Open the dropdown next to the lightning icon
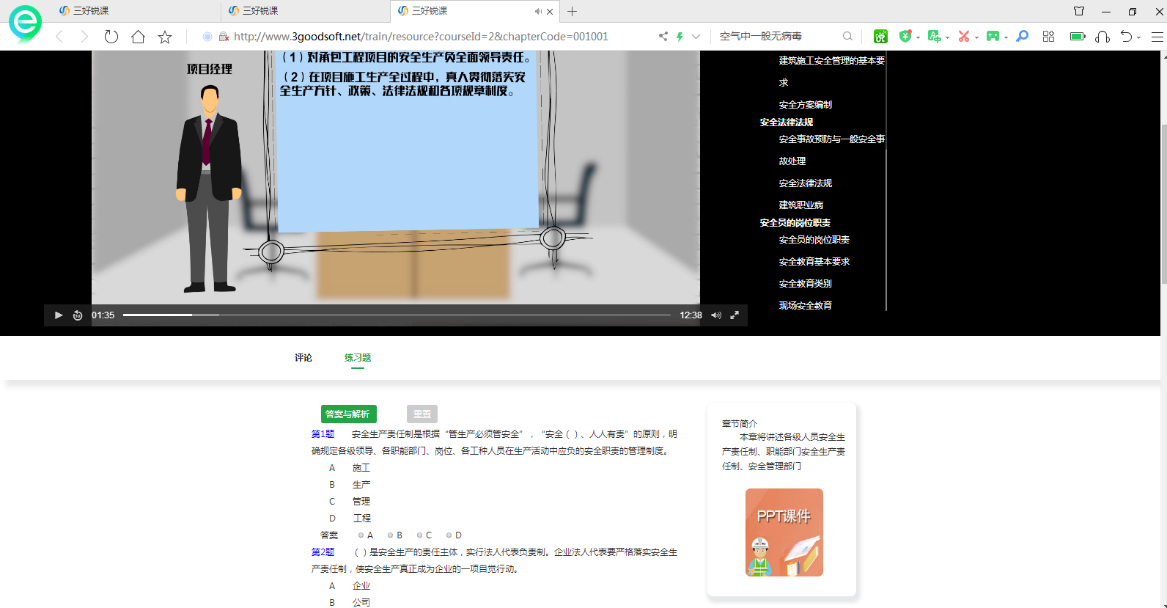The height and width of the screenshot is (608, 1167). click(x=694, y=34)
